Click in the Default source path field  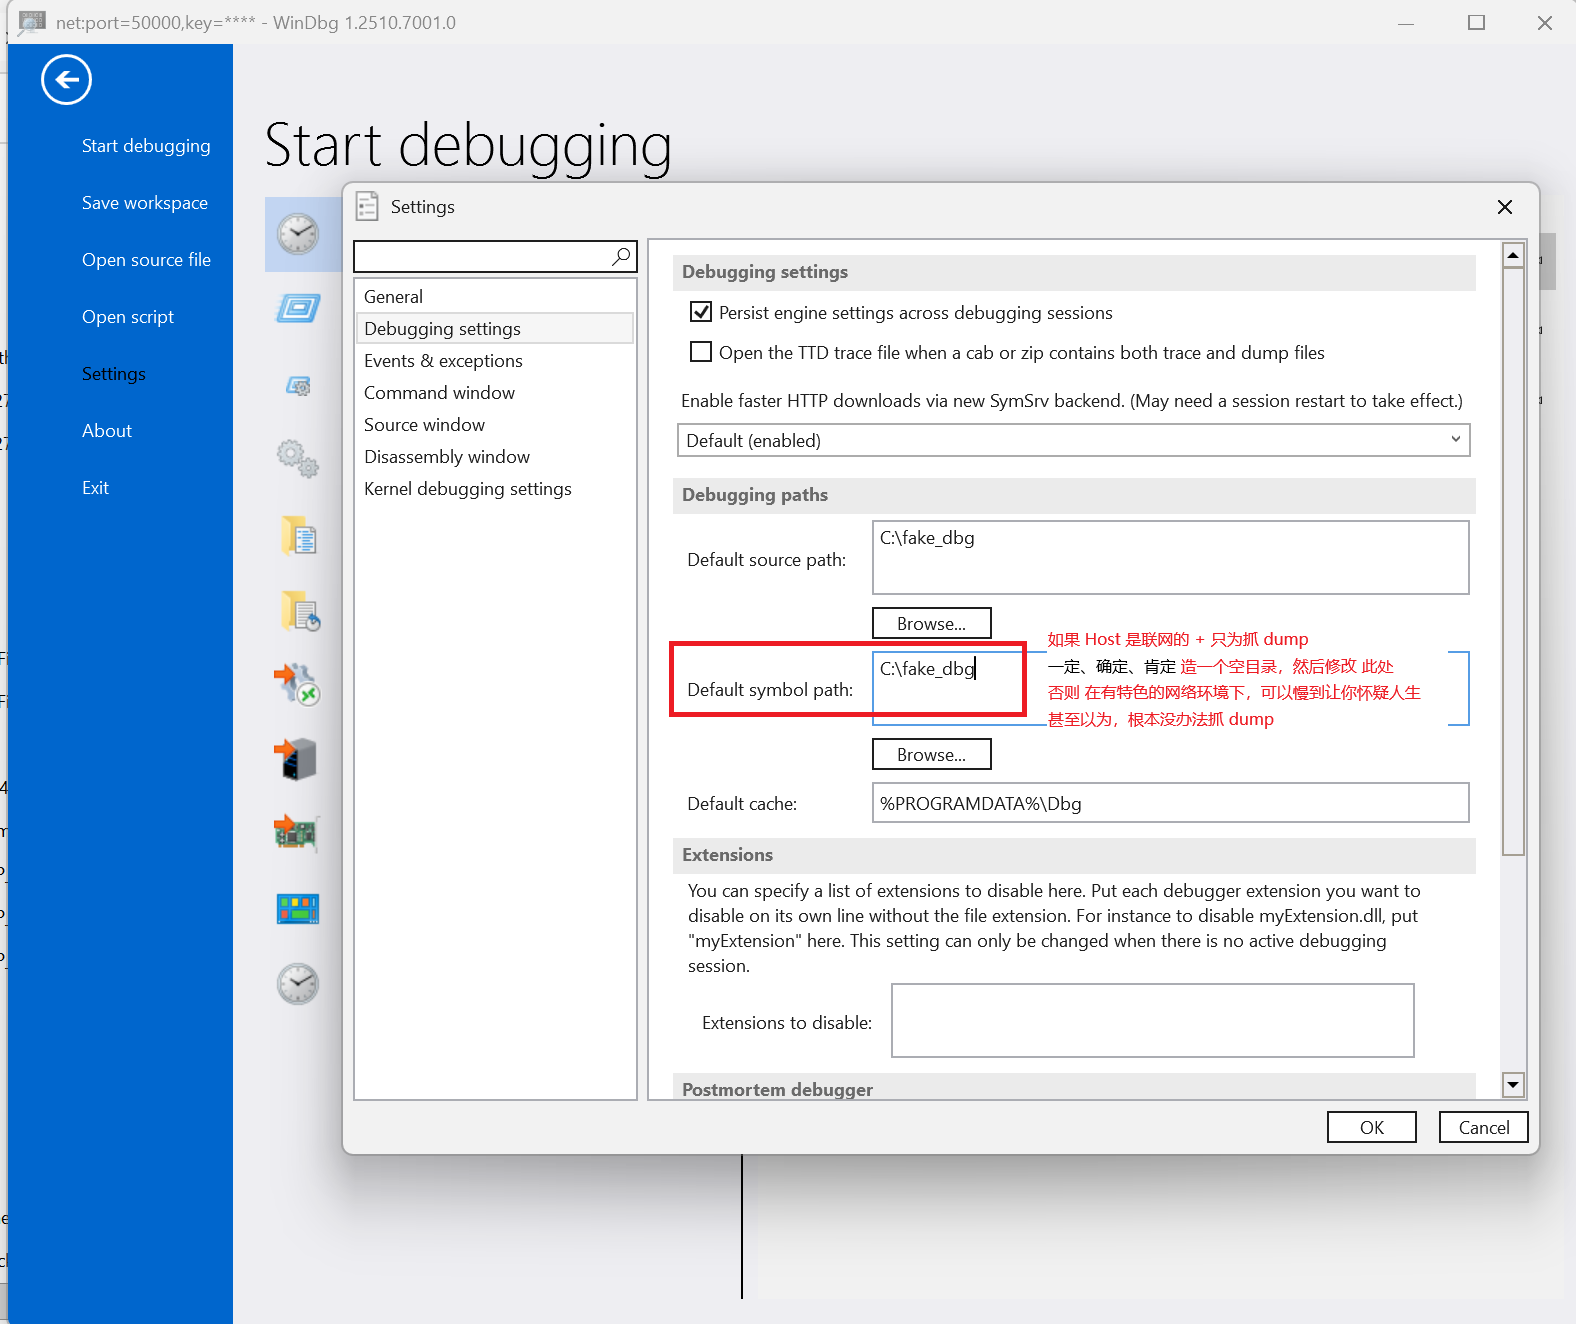(1170, 557)
